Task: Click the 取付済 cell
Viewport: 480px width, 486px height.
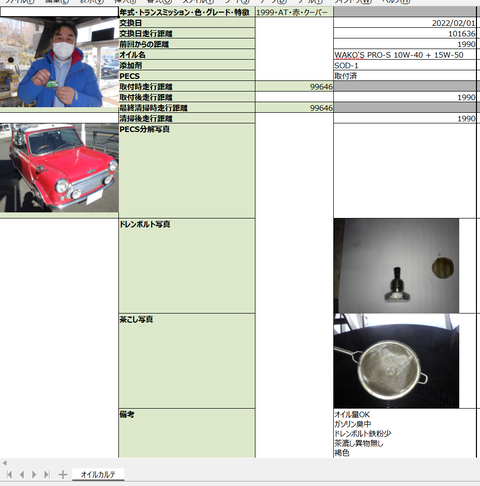Action: [x=405, y=76]
